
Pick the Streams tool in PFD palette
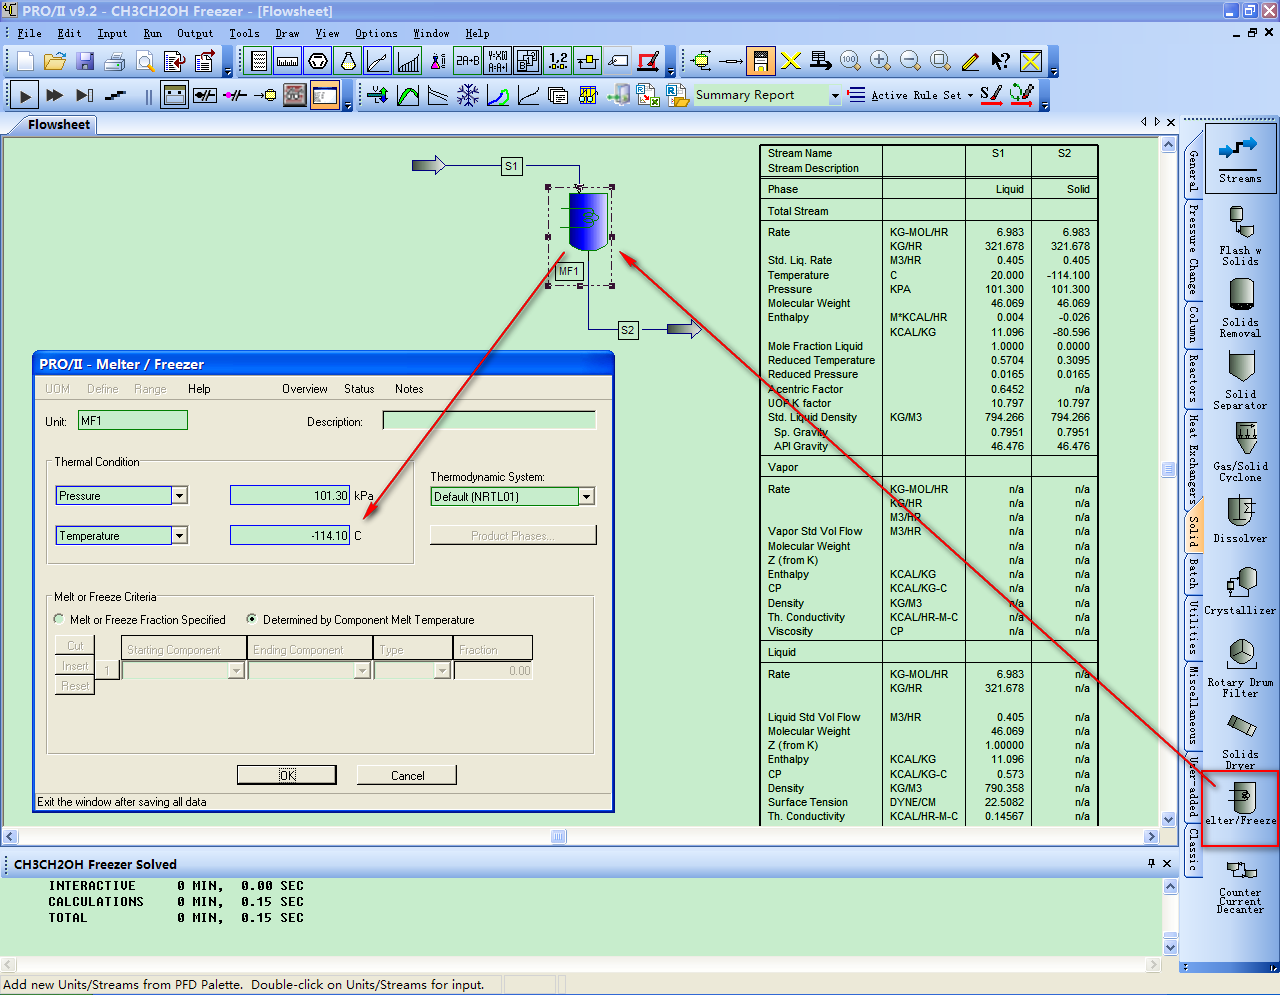click(1240, 158)
